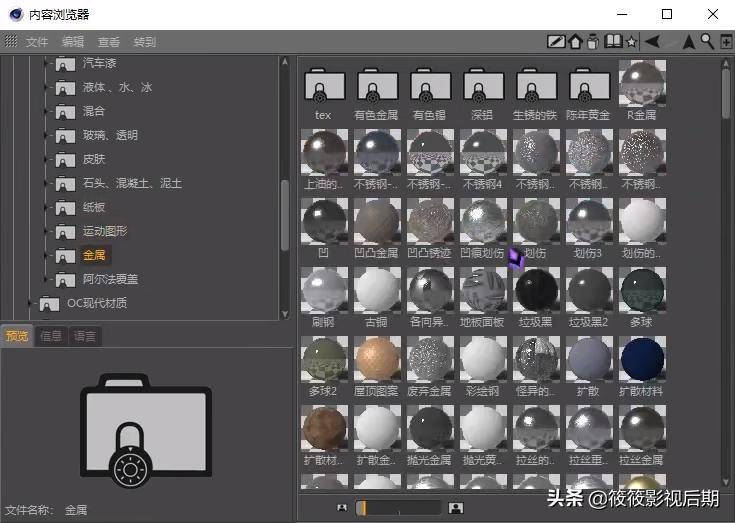The width and height of the screenshot is (735, 523).
Task: Click the presets bucket icon in toolbar
Action: [593, 42]
